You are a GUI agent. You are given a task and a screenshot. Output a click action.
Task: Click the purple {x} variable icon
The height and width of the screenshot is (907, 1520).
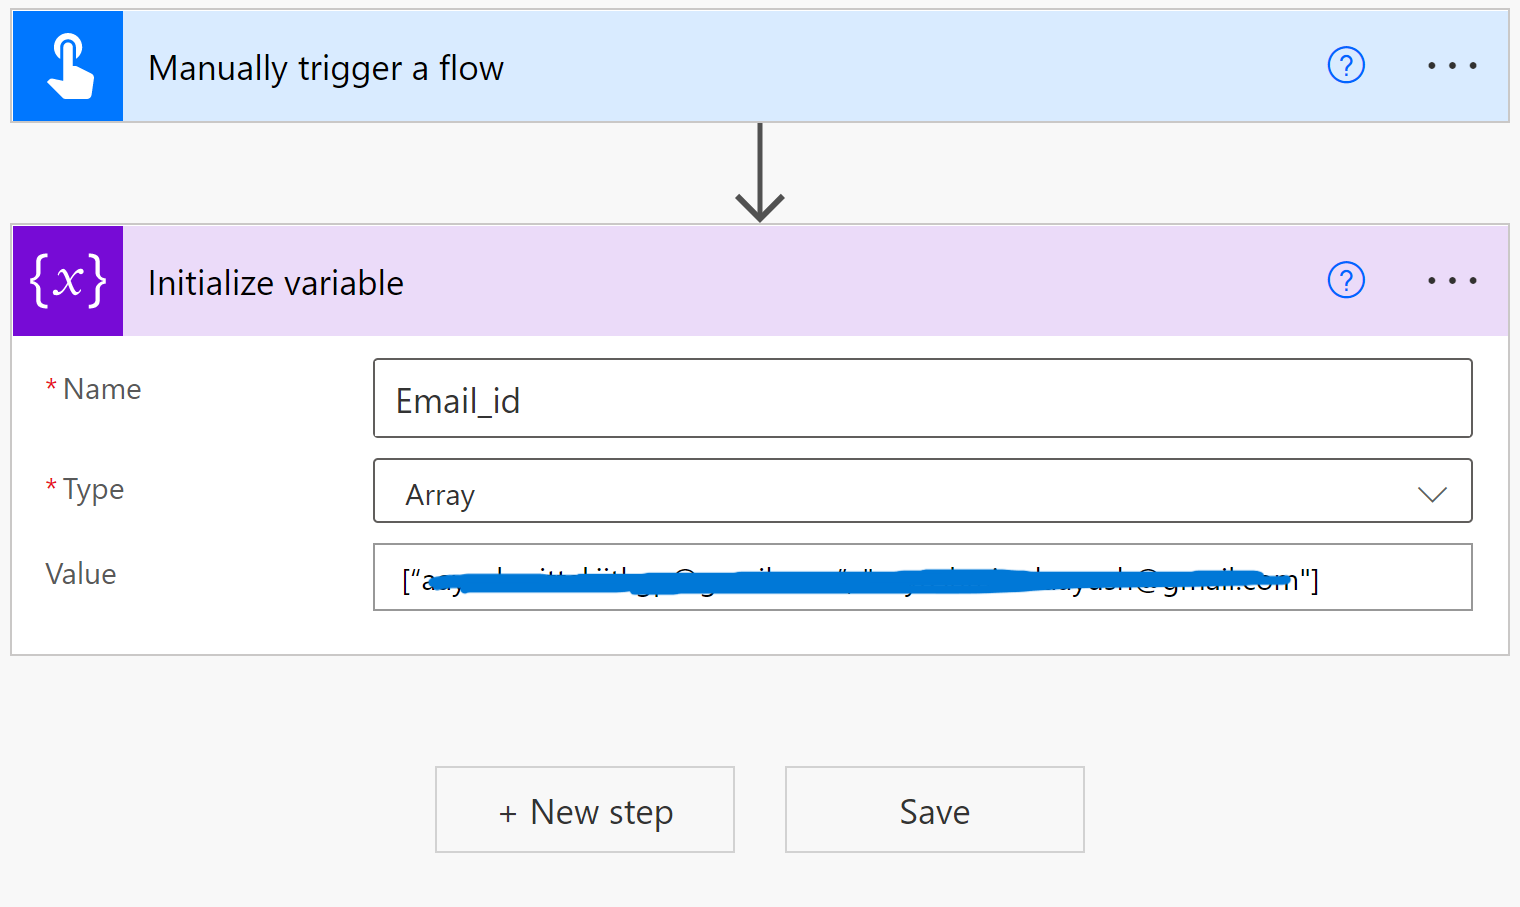(68, 281)
